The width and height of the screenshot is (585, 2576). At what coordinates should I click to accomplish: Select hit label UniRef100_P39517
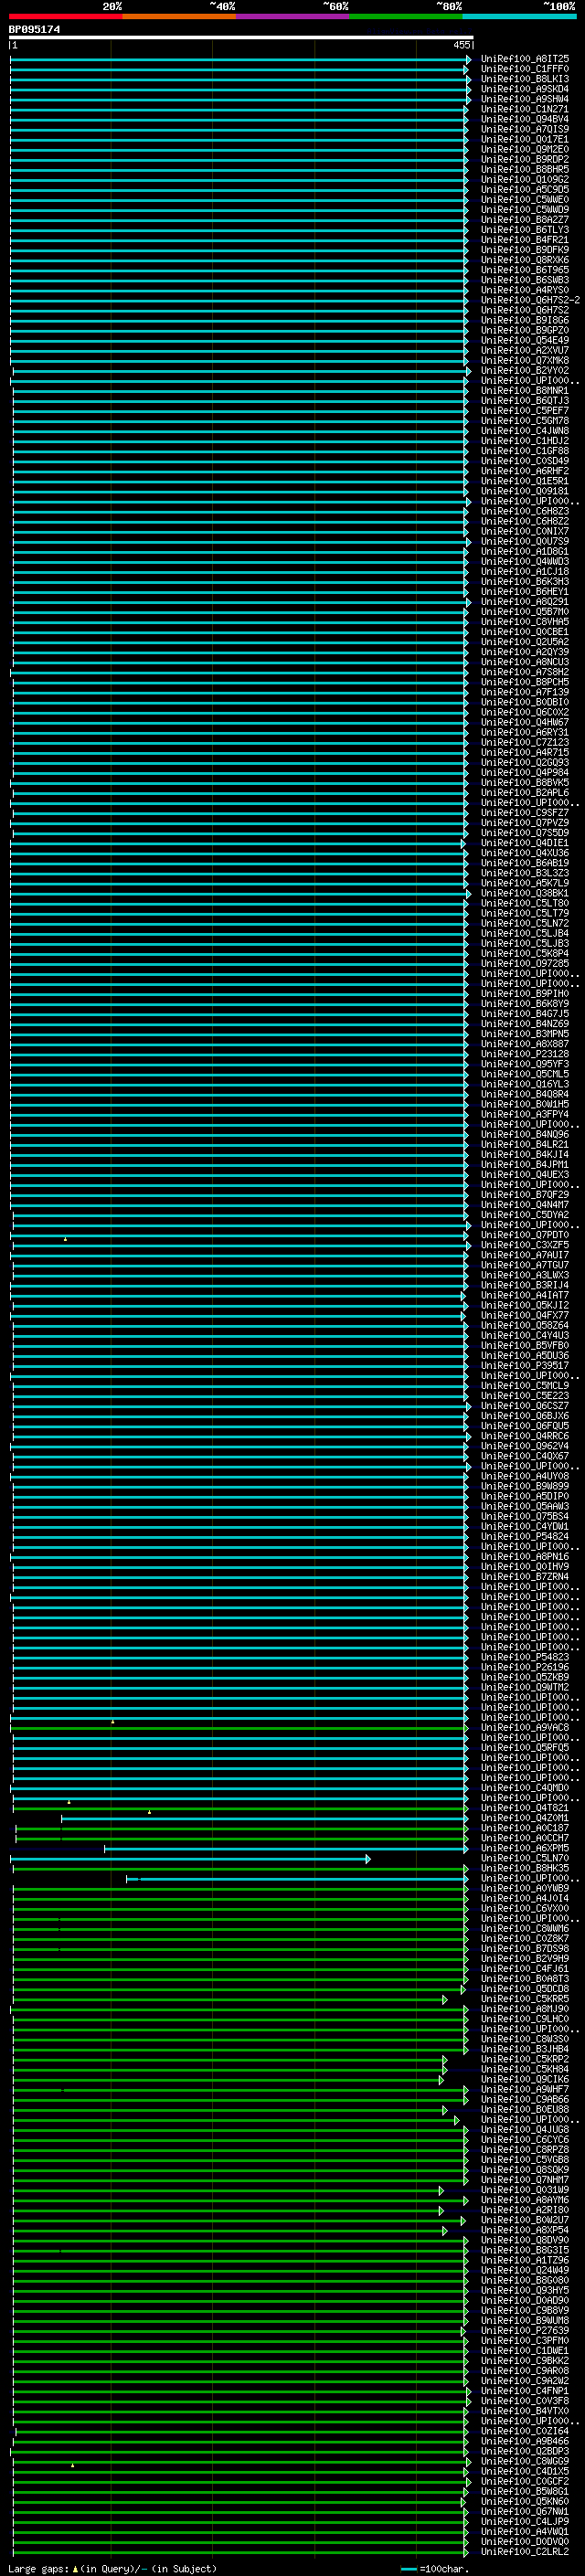(525, 1366)
